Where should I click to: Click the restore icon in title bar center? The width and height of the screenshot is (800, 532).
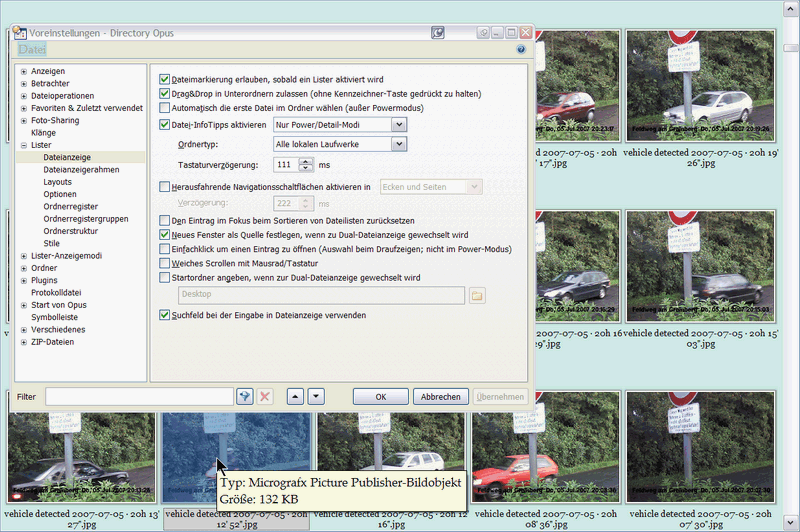click(438, 33)
